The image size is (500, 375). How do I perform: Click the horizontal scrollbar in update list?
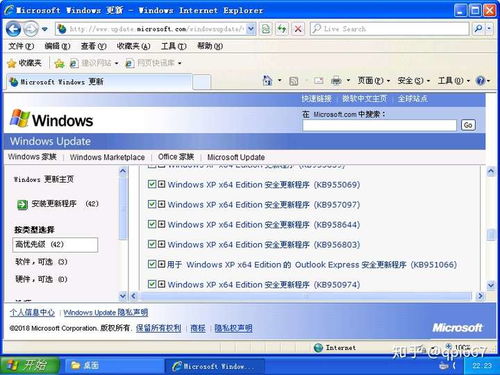point(306,296)
